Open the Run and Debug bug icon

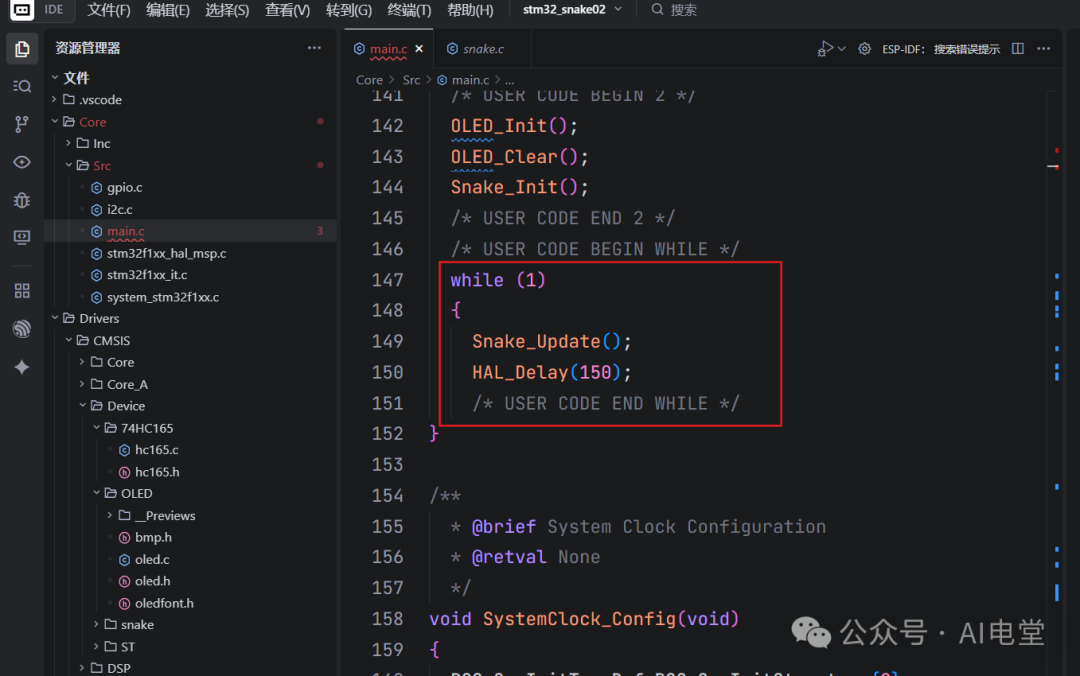(21, 200)
